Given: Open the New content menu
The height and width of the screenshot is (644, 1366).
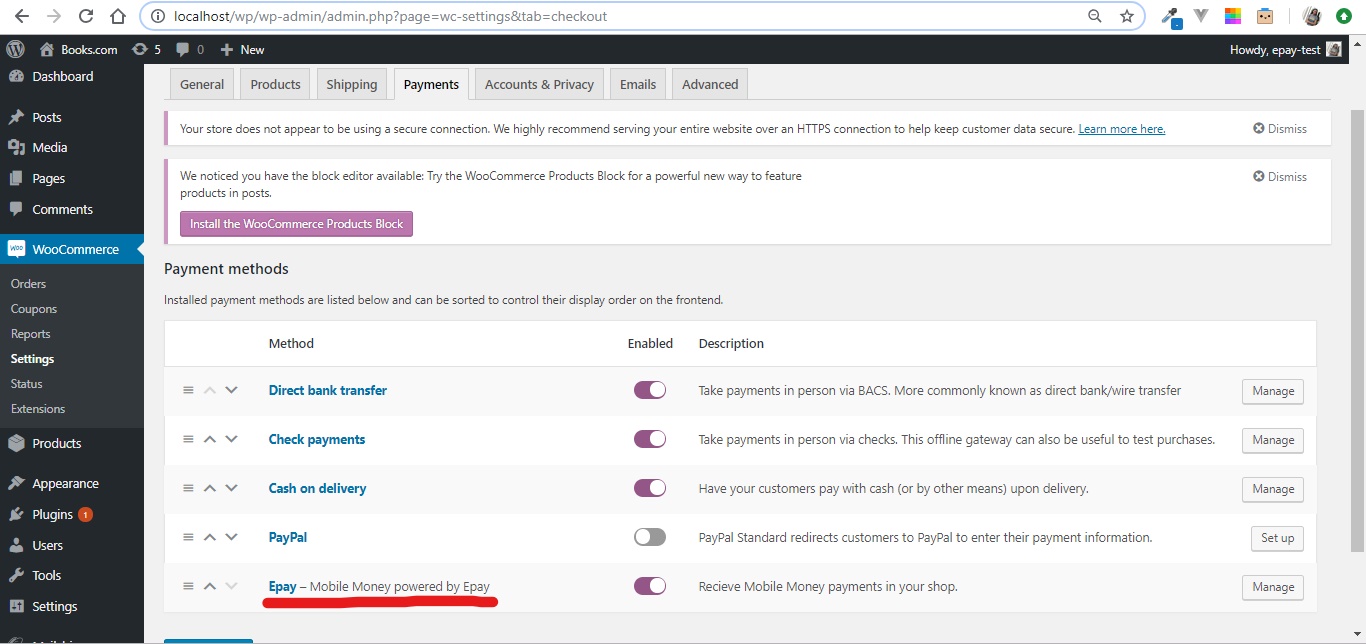Looking at the screenshot, I should click(x=242, y=49).
